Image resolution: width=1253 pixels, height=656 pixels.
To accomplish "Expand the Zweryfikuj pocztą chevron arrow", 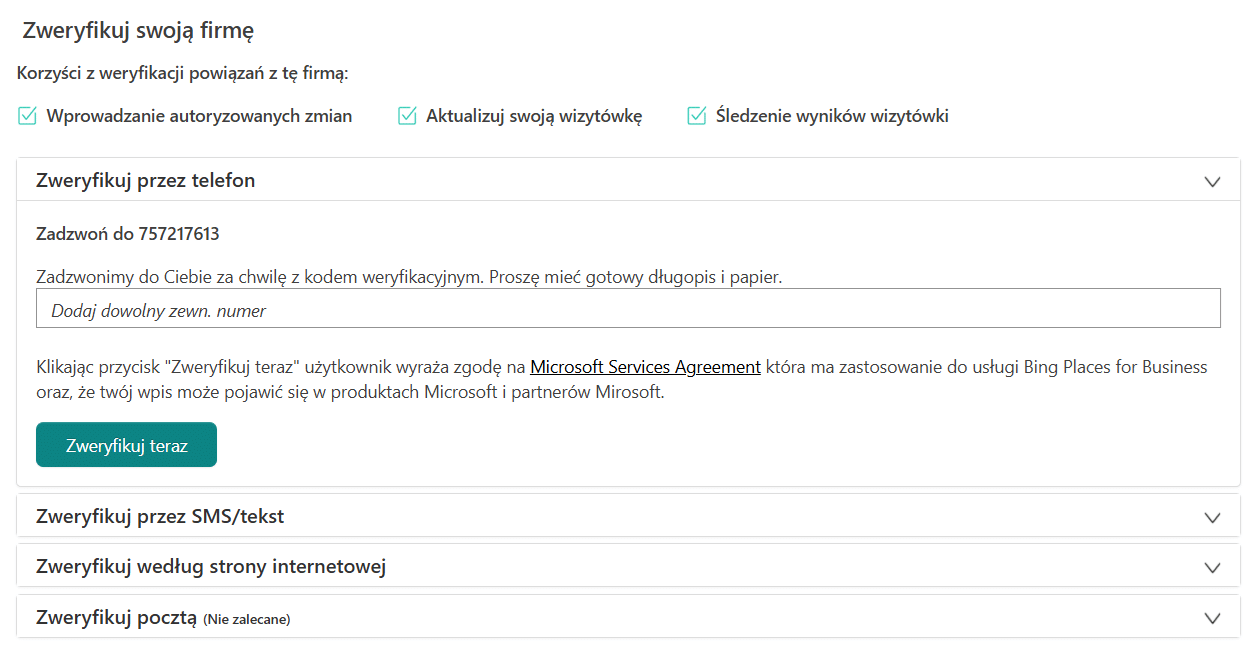I will click(x=1213, y=618).
